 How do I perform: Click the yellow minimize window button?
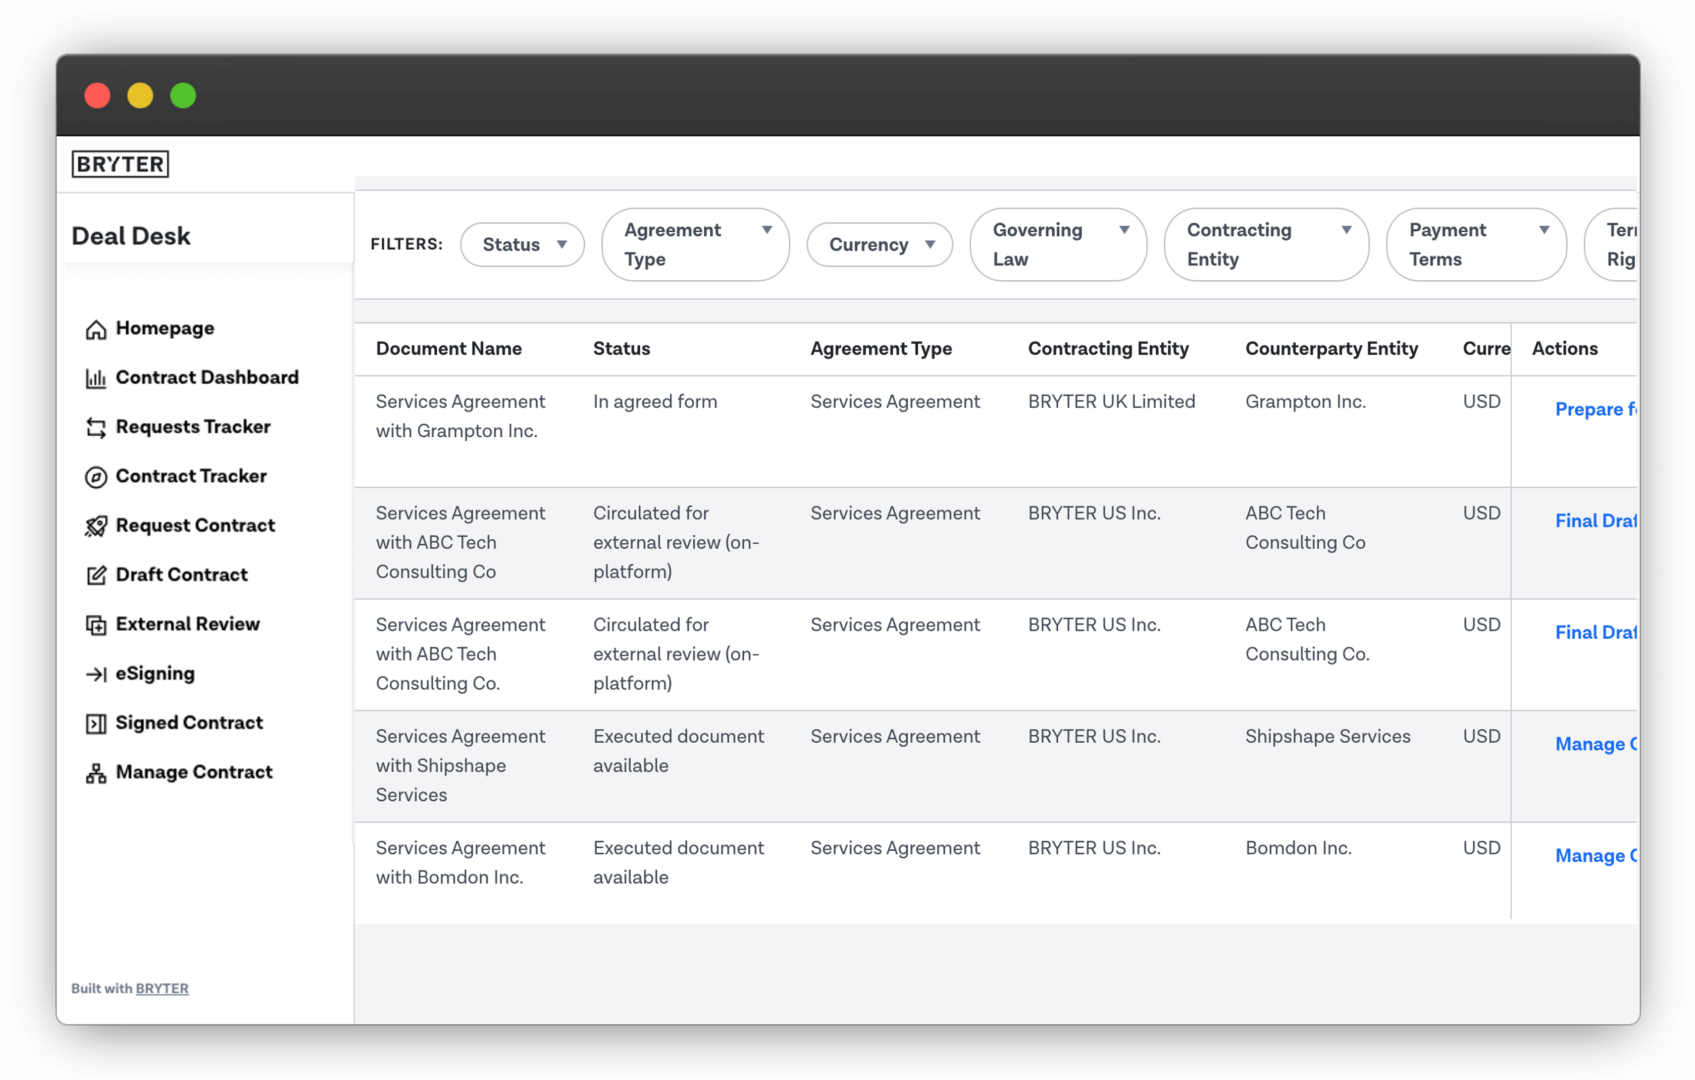[x=140, y=96]
